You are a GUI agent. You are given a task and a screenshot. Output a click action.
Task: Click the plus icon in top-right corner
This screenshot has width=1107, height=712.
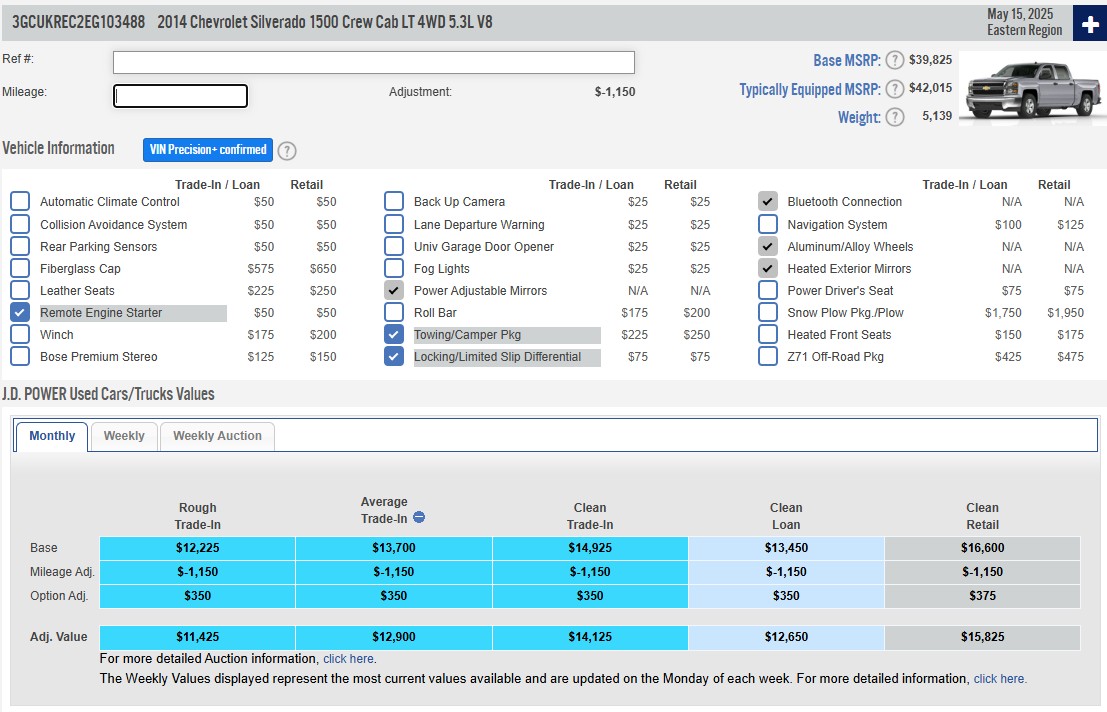tap(1089, 23)
